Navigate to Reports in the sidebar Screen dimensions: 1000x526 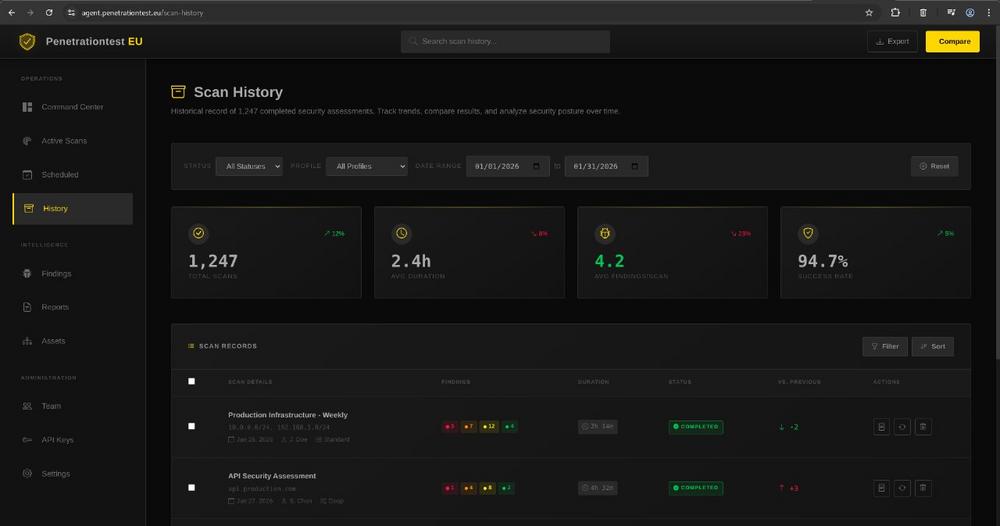[55, 307]
